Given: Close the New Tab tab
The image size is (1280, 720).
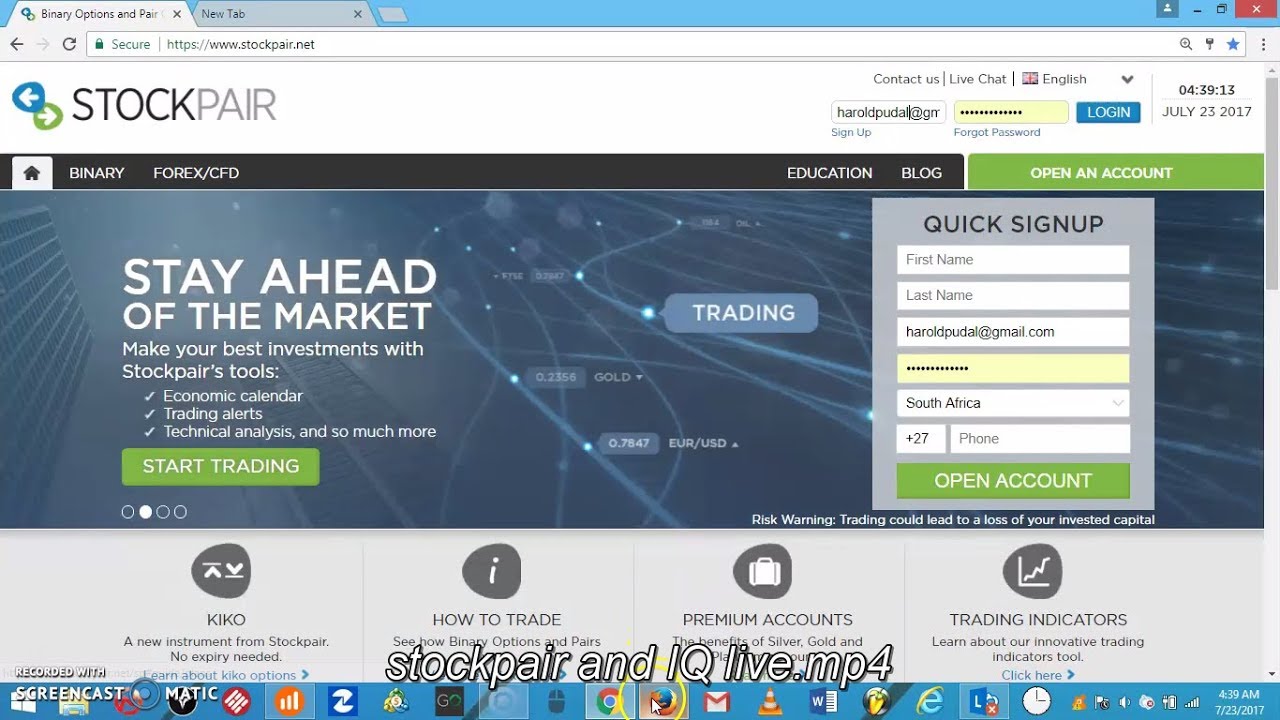Looking at the screenshot, I should tap(358, 14).
